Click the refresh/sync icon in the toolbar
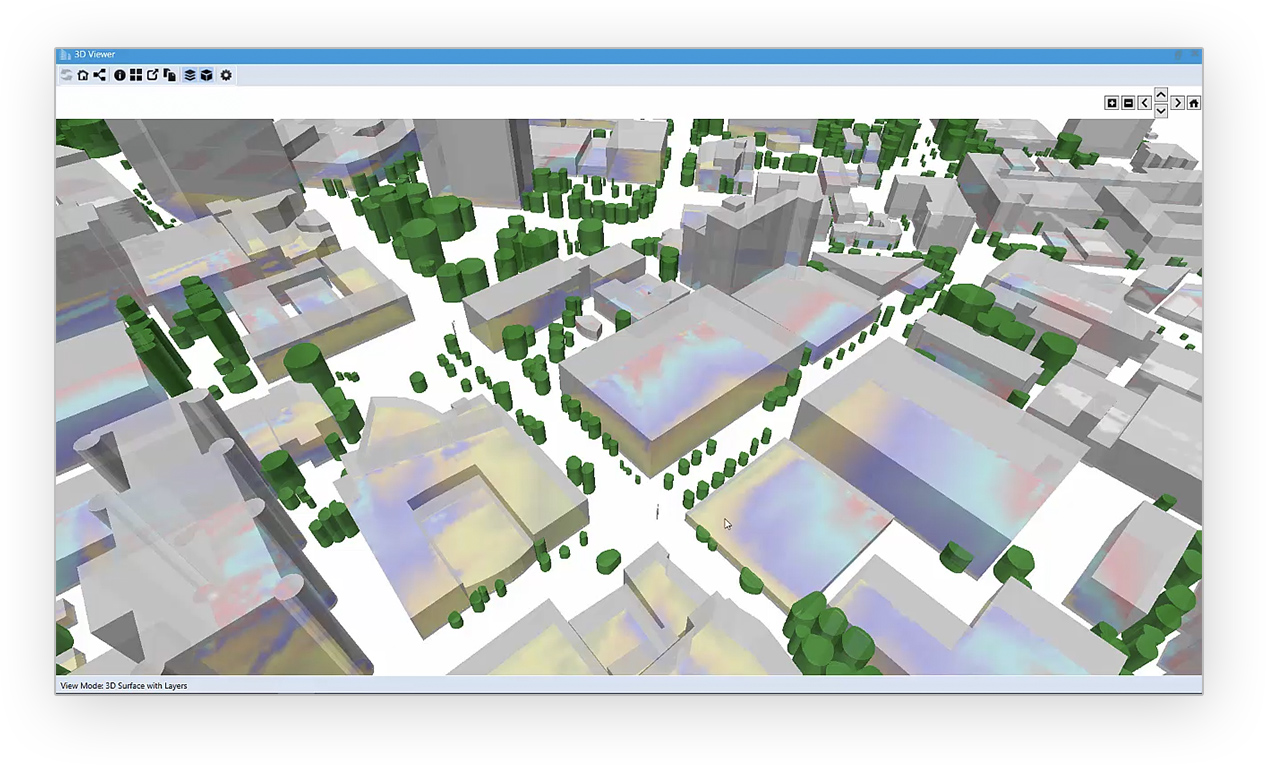 pos(66,75)
